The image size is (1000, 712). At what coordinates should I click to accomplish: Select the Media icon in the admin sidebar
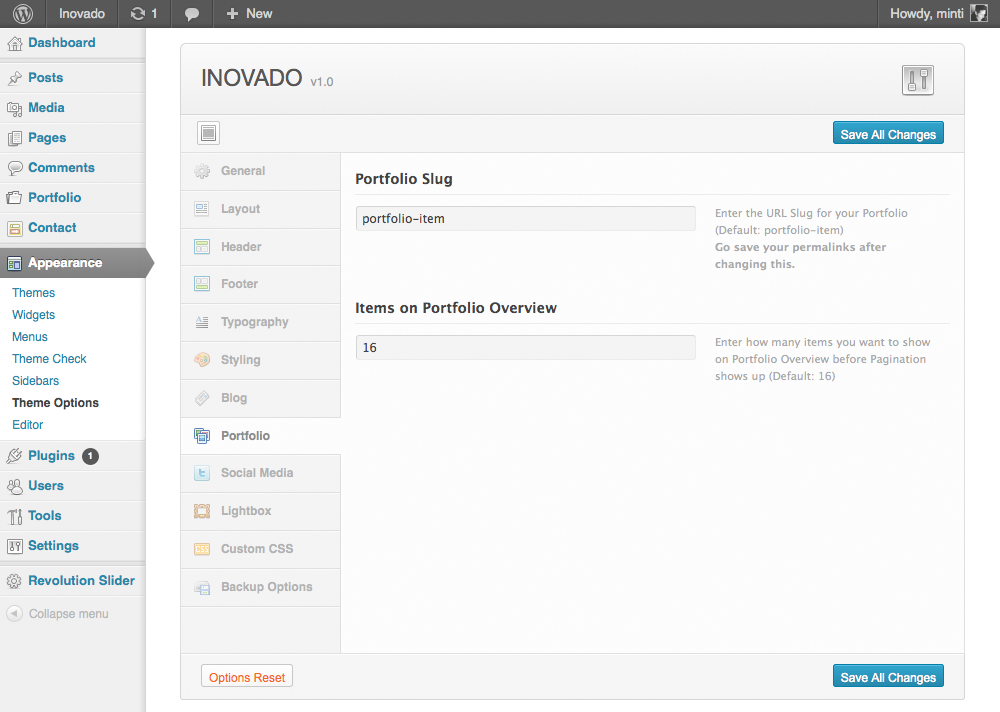tap(14, 107)
